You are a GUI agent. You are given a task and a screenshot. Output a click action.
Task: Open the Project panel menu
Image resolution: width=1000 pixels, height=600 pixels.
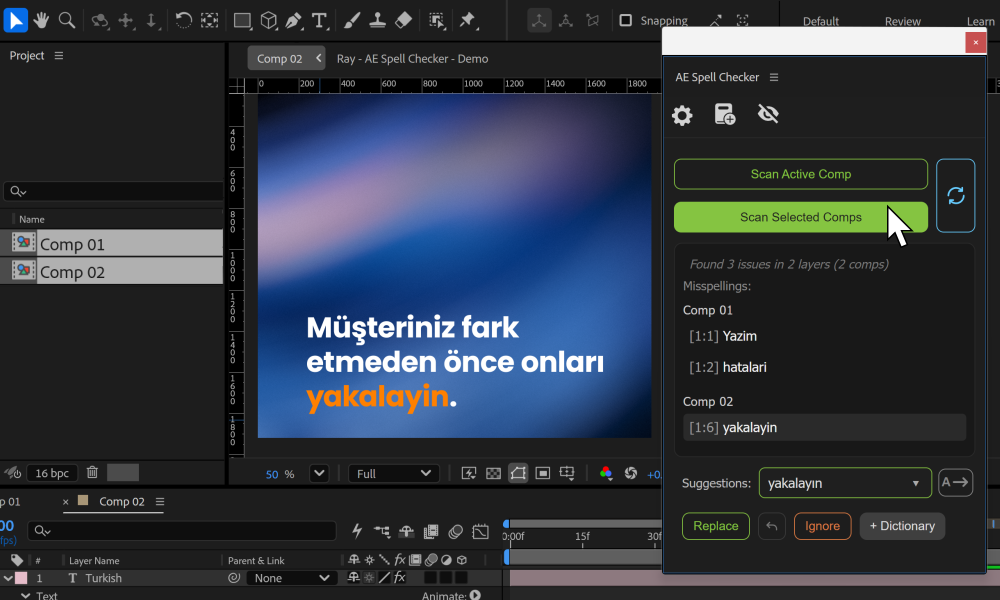click(x=59, y=55)
